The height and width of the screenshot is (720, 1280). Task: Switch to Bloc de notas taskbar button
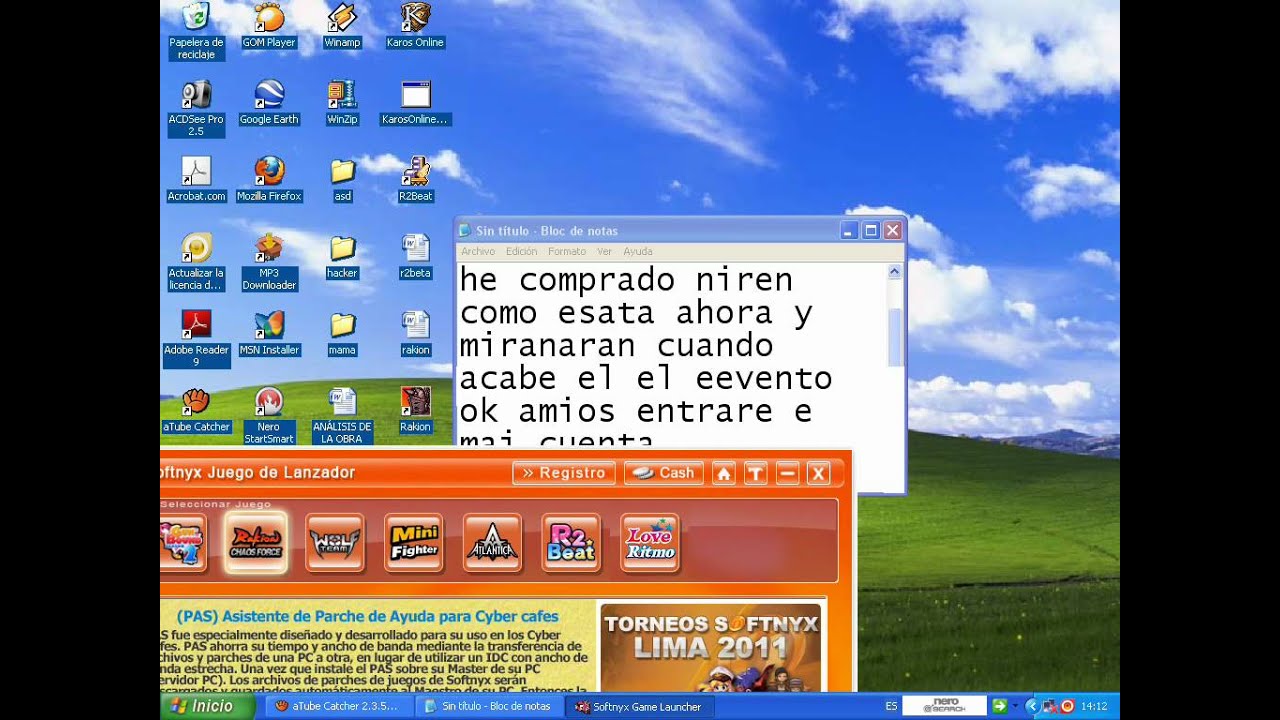pyautogui.click(x=490, y=706)
